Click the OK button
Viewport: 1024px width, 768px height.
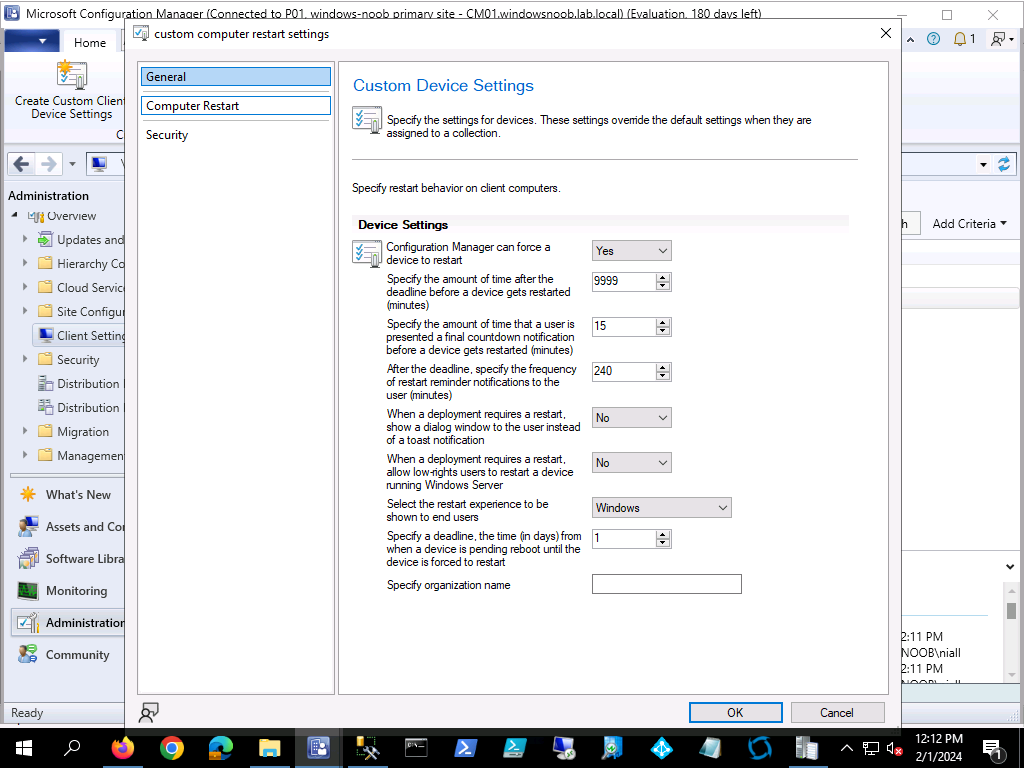[735, 713]
